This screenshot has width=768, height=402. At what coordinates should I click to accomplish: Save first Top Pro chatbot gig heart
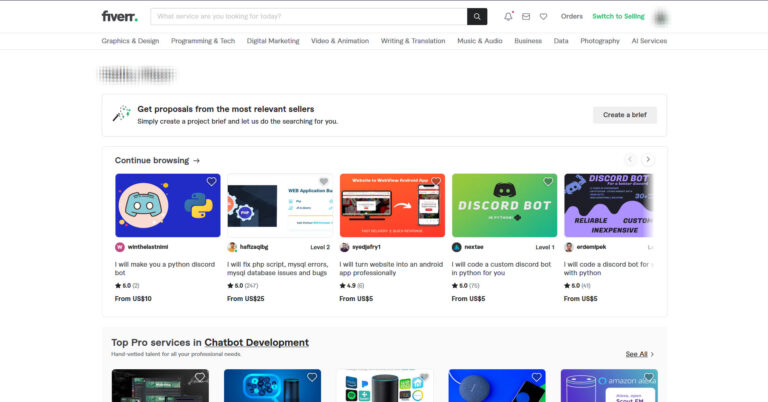click(200, 377)
